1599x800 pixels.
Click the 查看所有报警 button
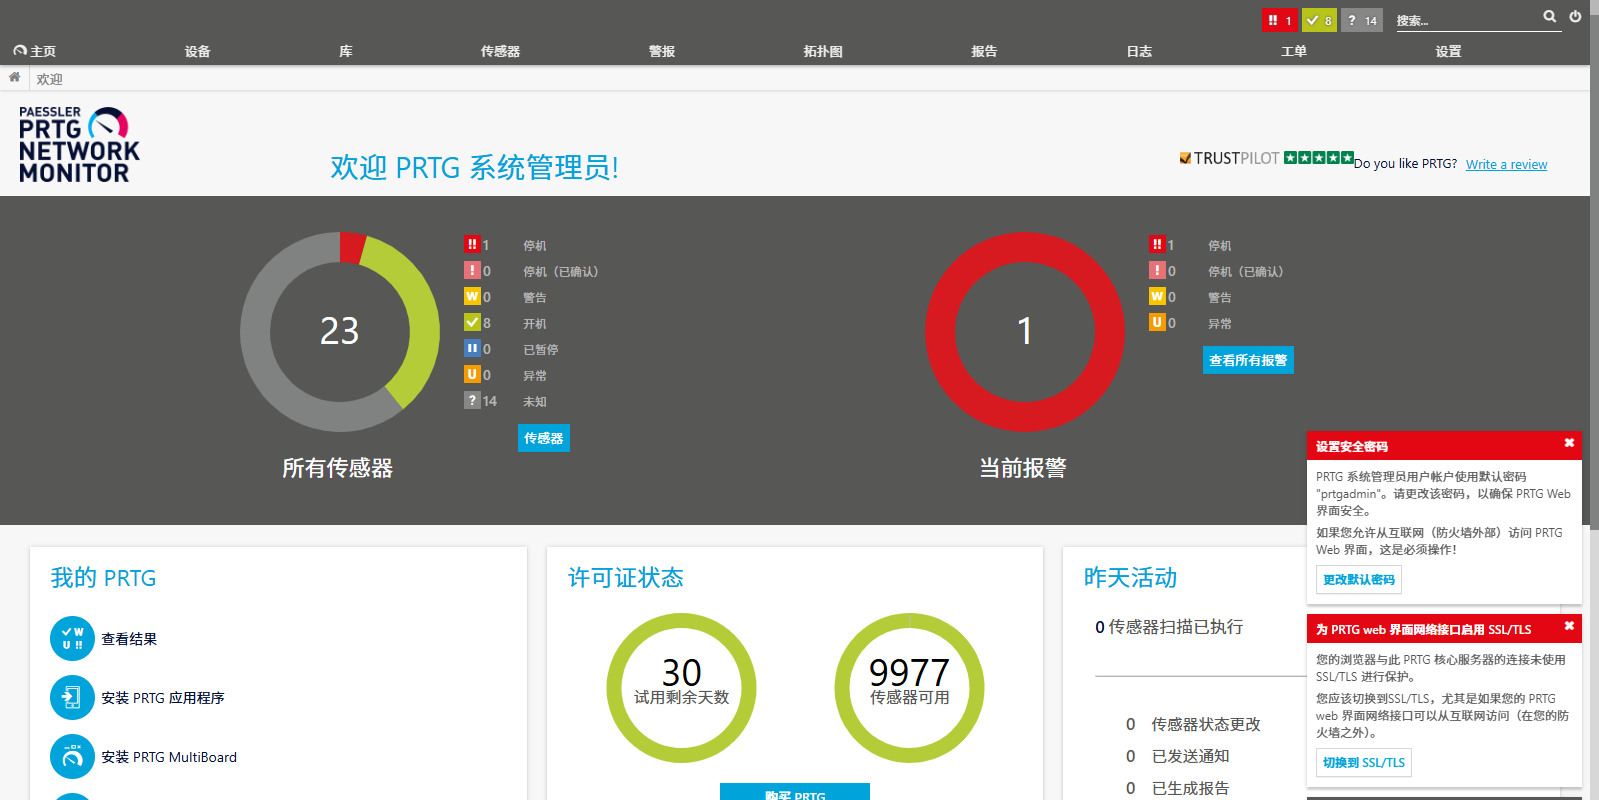pos(1247,360)
